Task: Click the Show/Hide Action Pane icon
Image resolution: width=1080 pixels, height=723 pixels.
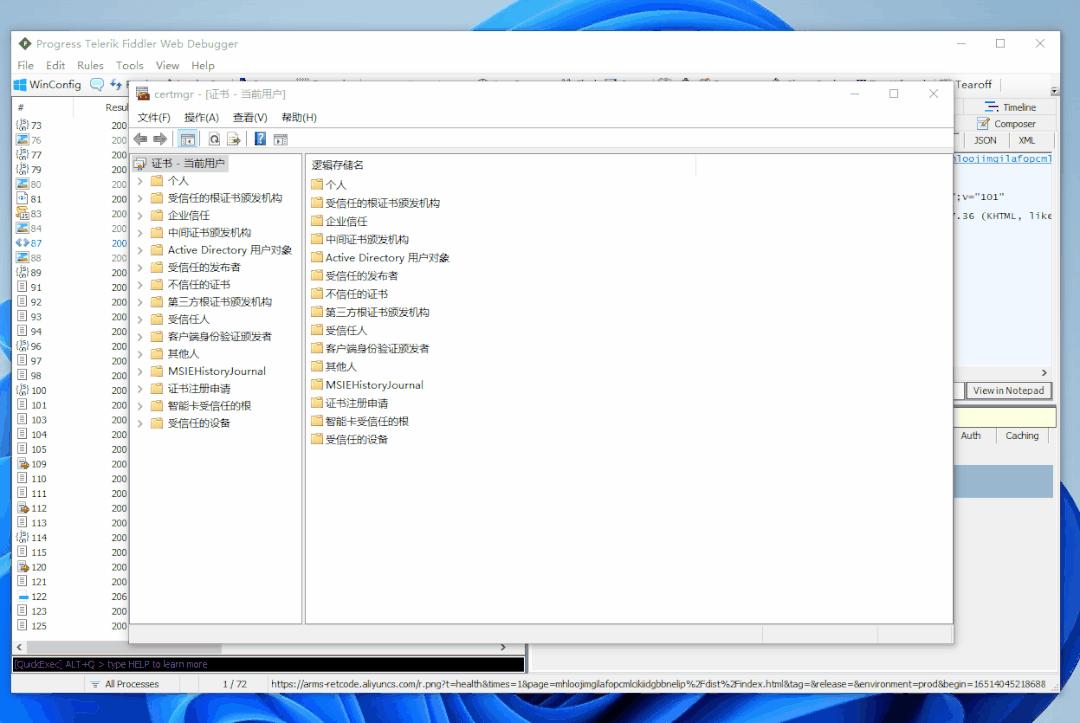Action: click(278, 139)
